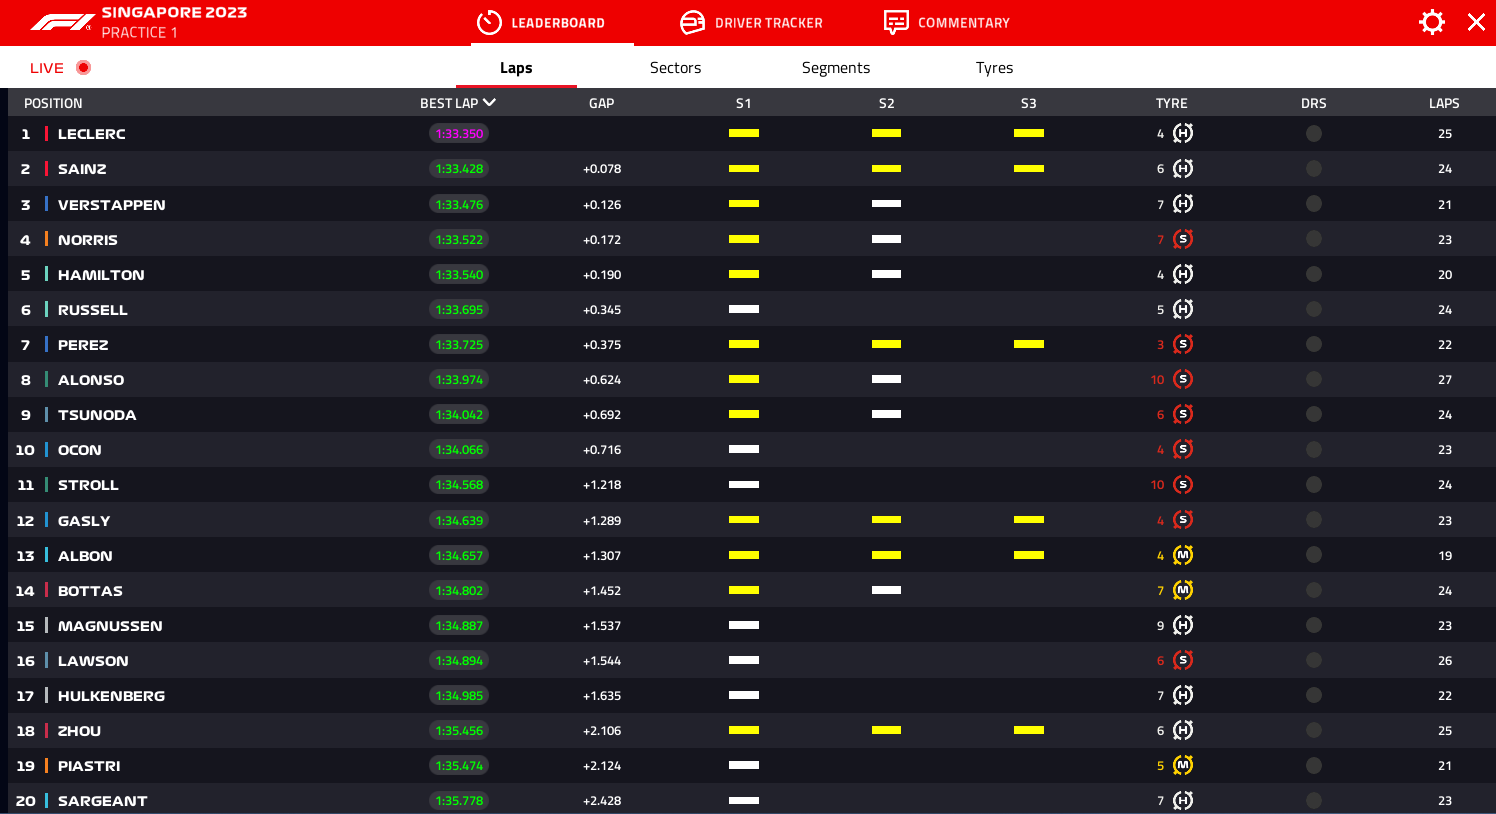Select driver VERSTAPPEN row name
Viewport: 1496px width, 814px height.
[x=112, y=205]
